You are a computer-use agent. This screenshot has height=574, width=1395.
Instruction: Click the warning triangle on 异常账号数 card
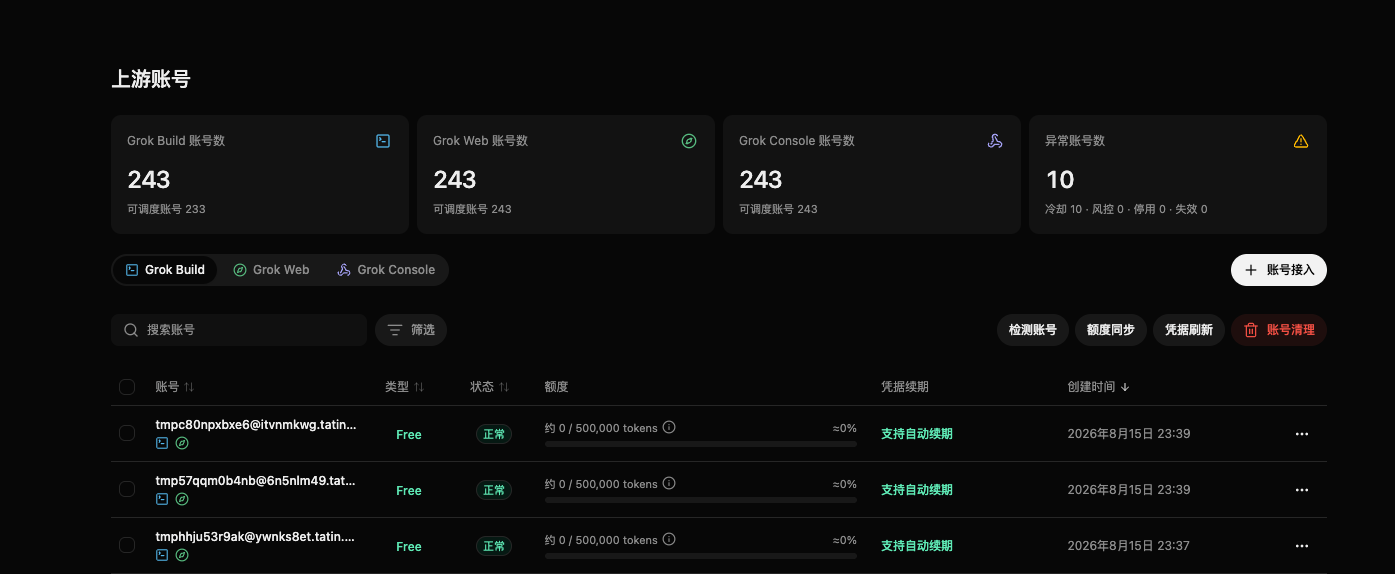(x=1301, y=141)
